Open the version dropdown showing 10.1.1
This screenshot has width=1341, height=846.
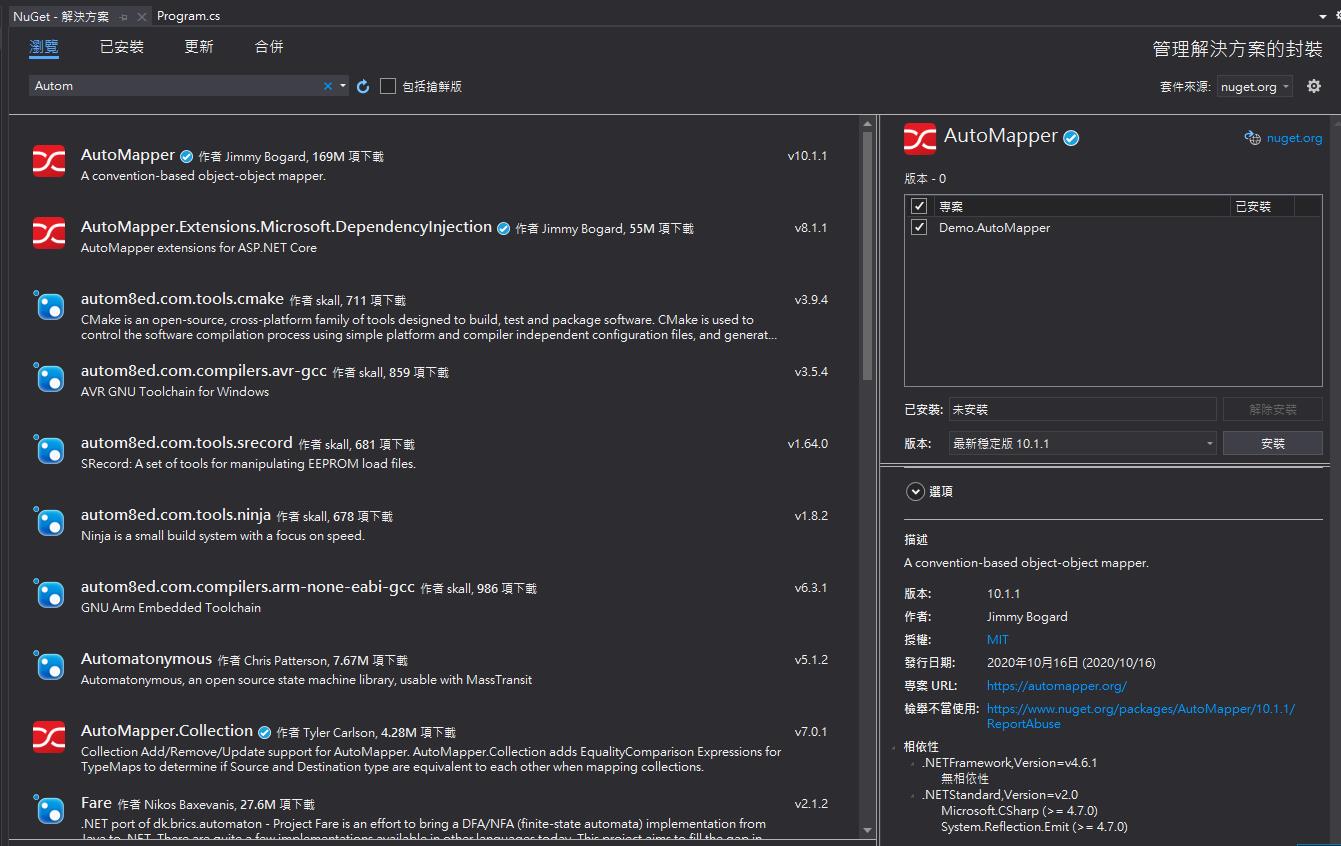click(1082, 443)
